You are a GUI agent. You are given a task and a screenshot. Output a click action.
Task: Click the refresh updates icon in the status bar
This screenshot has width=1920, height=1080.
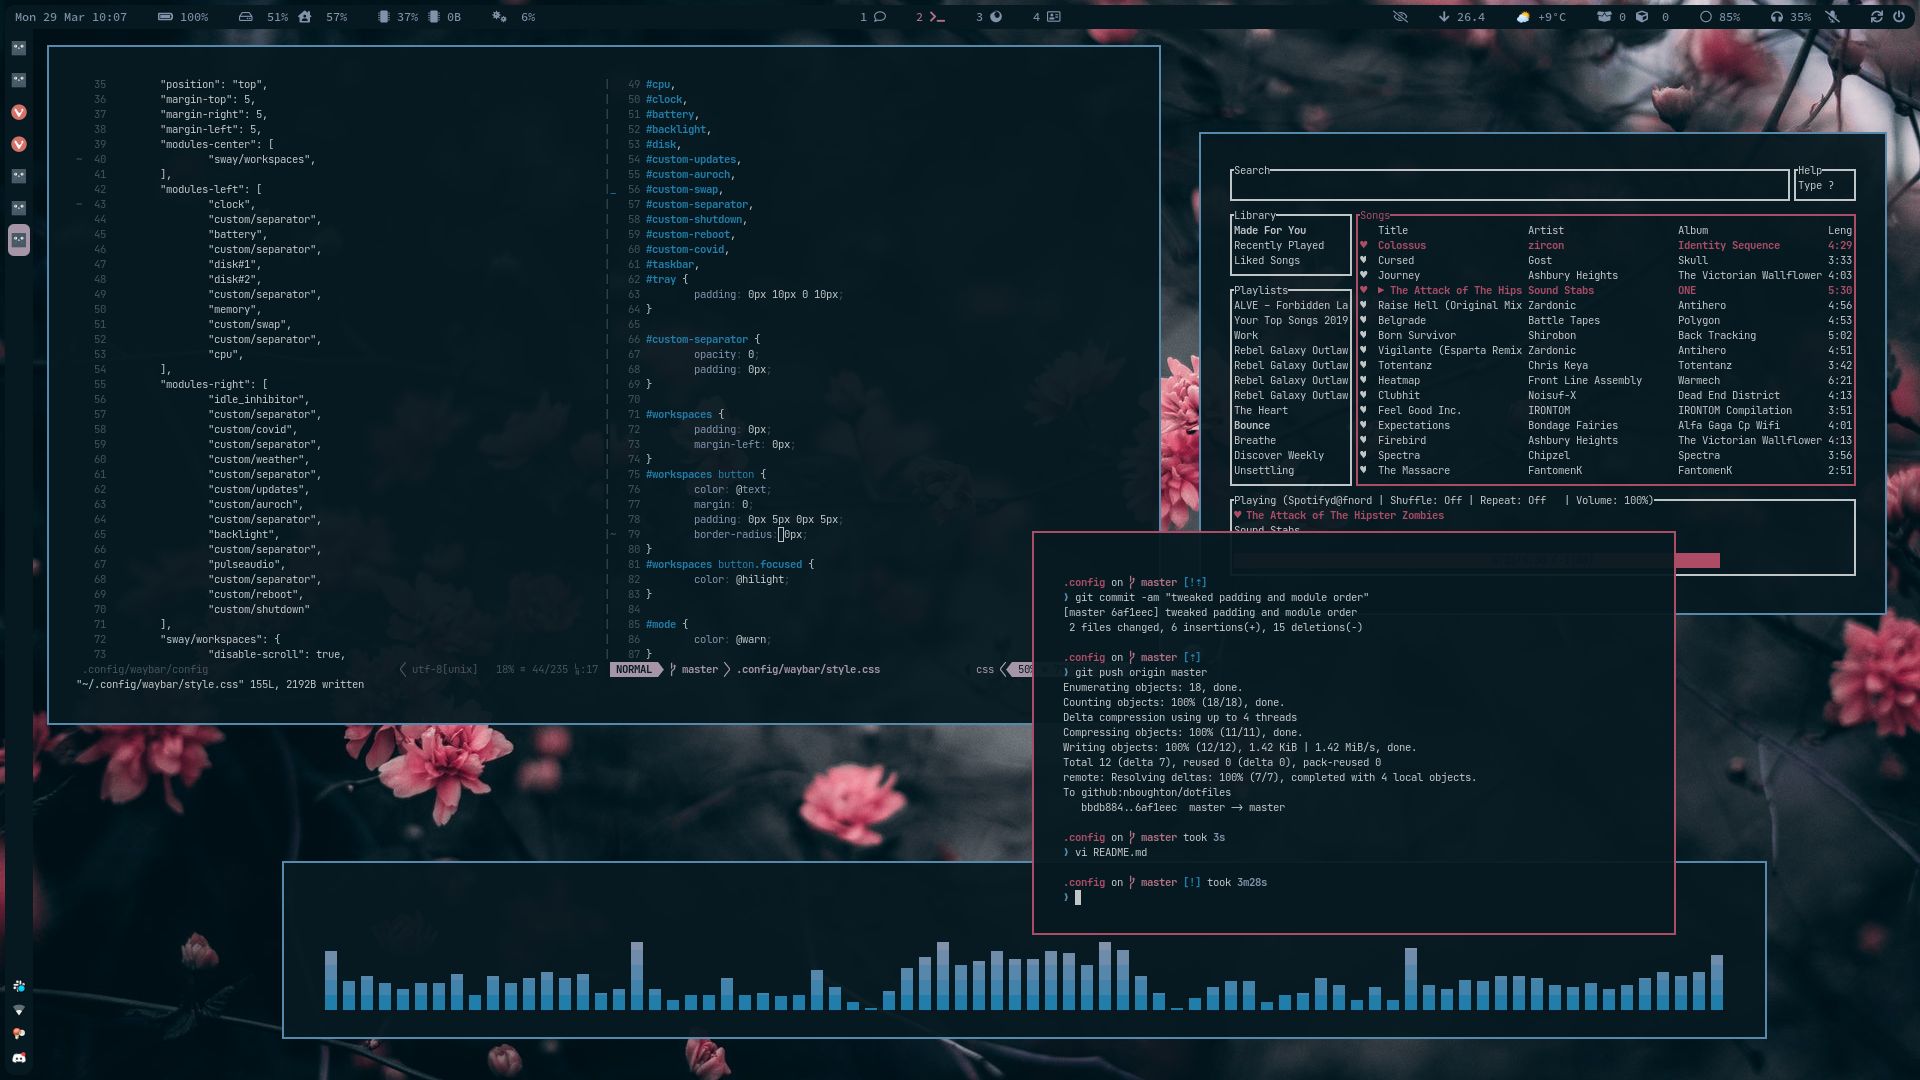[x=1876, y=16]
